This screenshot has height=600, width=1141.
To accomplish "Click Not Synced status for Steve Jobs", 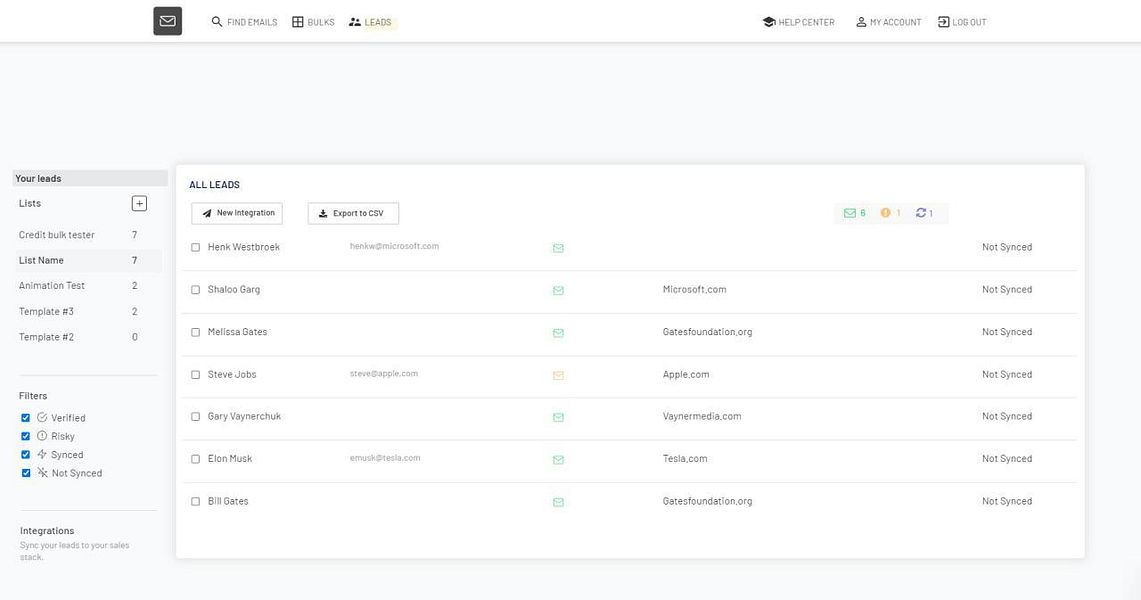I will 1006,375.
